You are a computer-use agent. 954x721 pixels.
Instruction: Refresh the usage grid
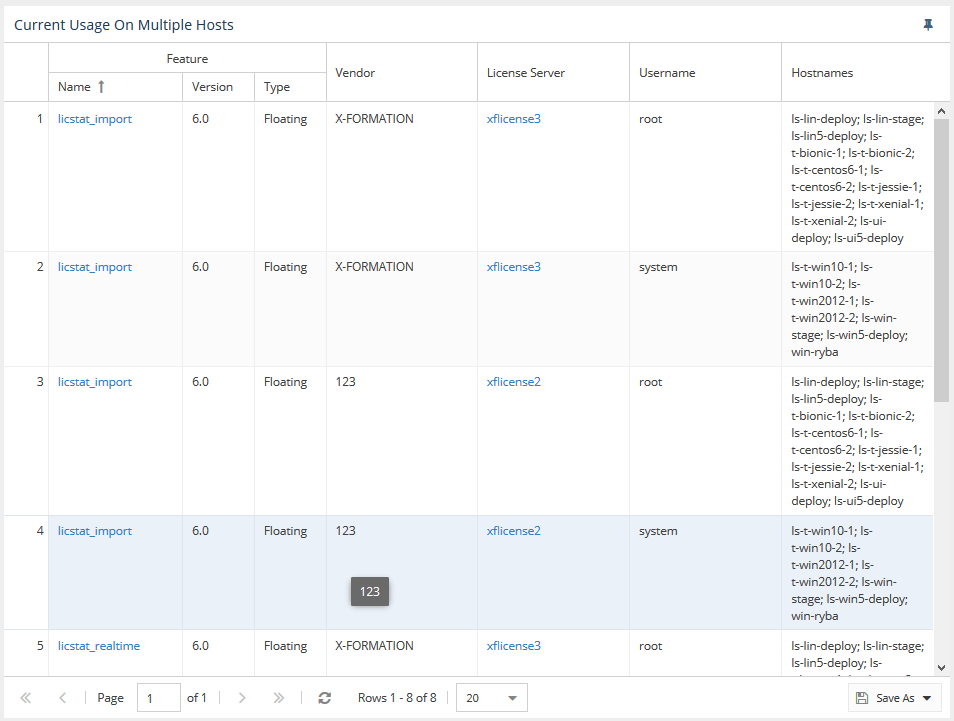325,698
